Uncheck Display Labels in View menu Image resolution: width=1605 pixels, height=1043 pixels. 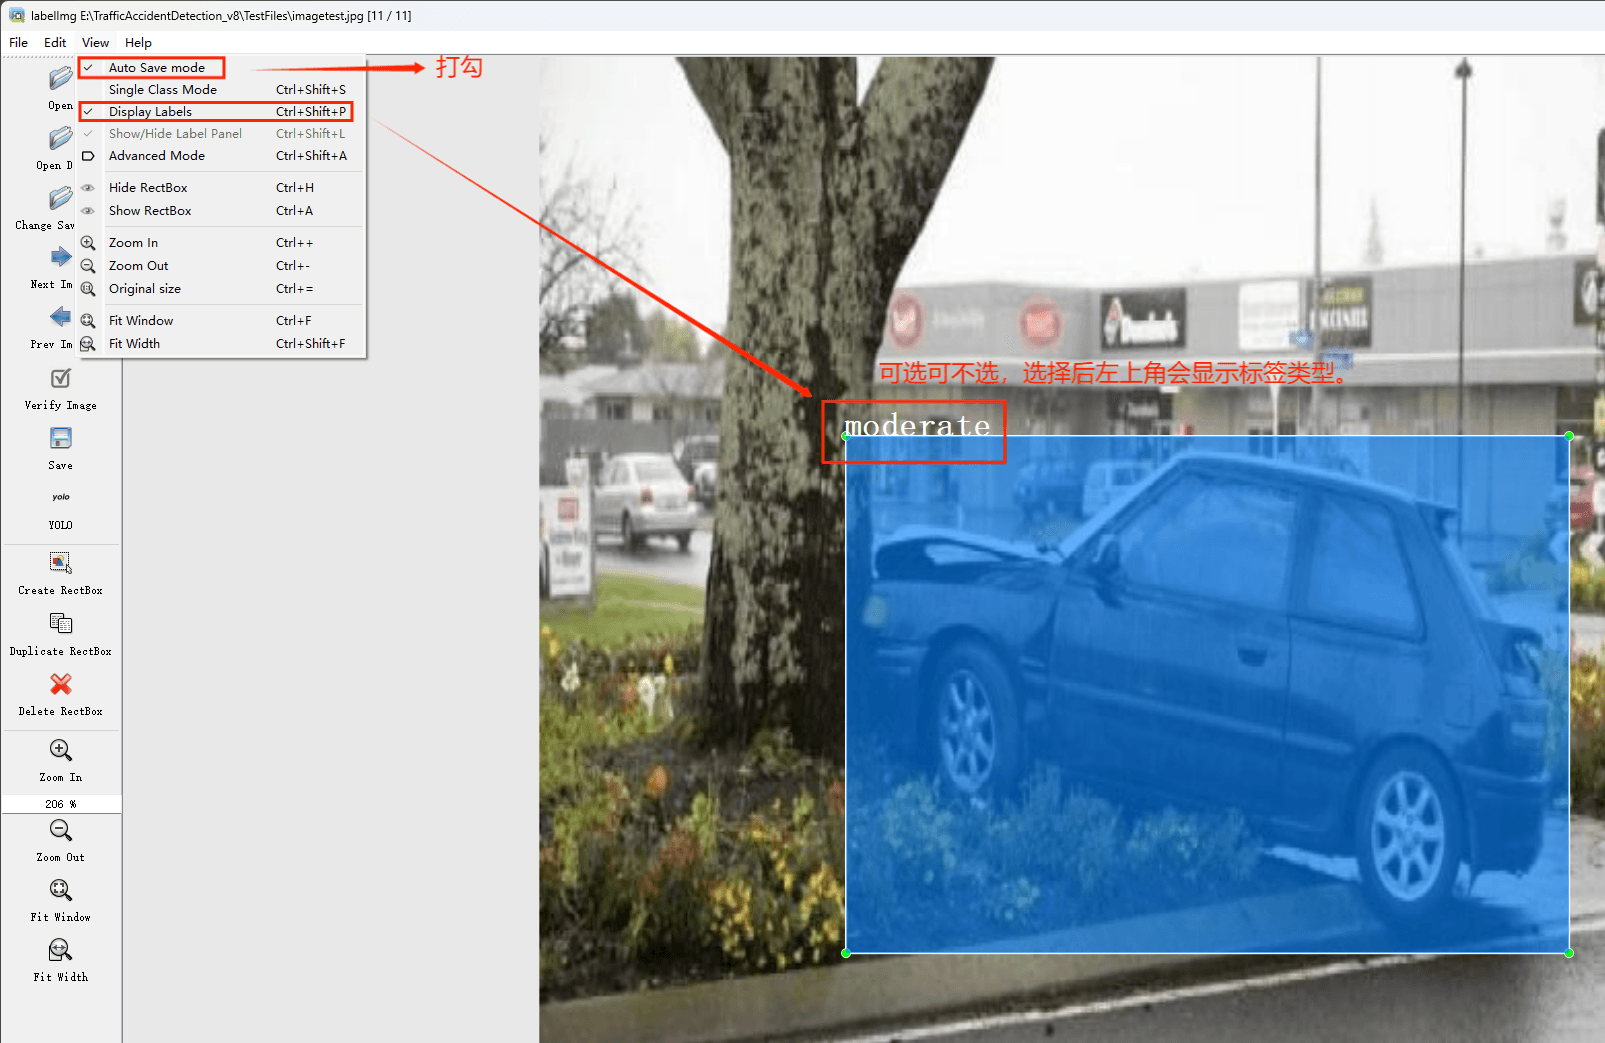tap(150, 112)
